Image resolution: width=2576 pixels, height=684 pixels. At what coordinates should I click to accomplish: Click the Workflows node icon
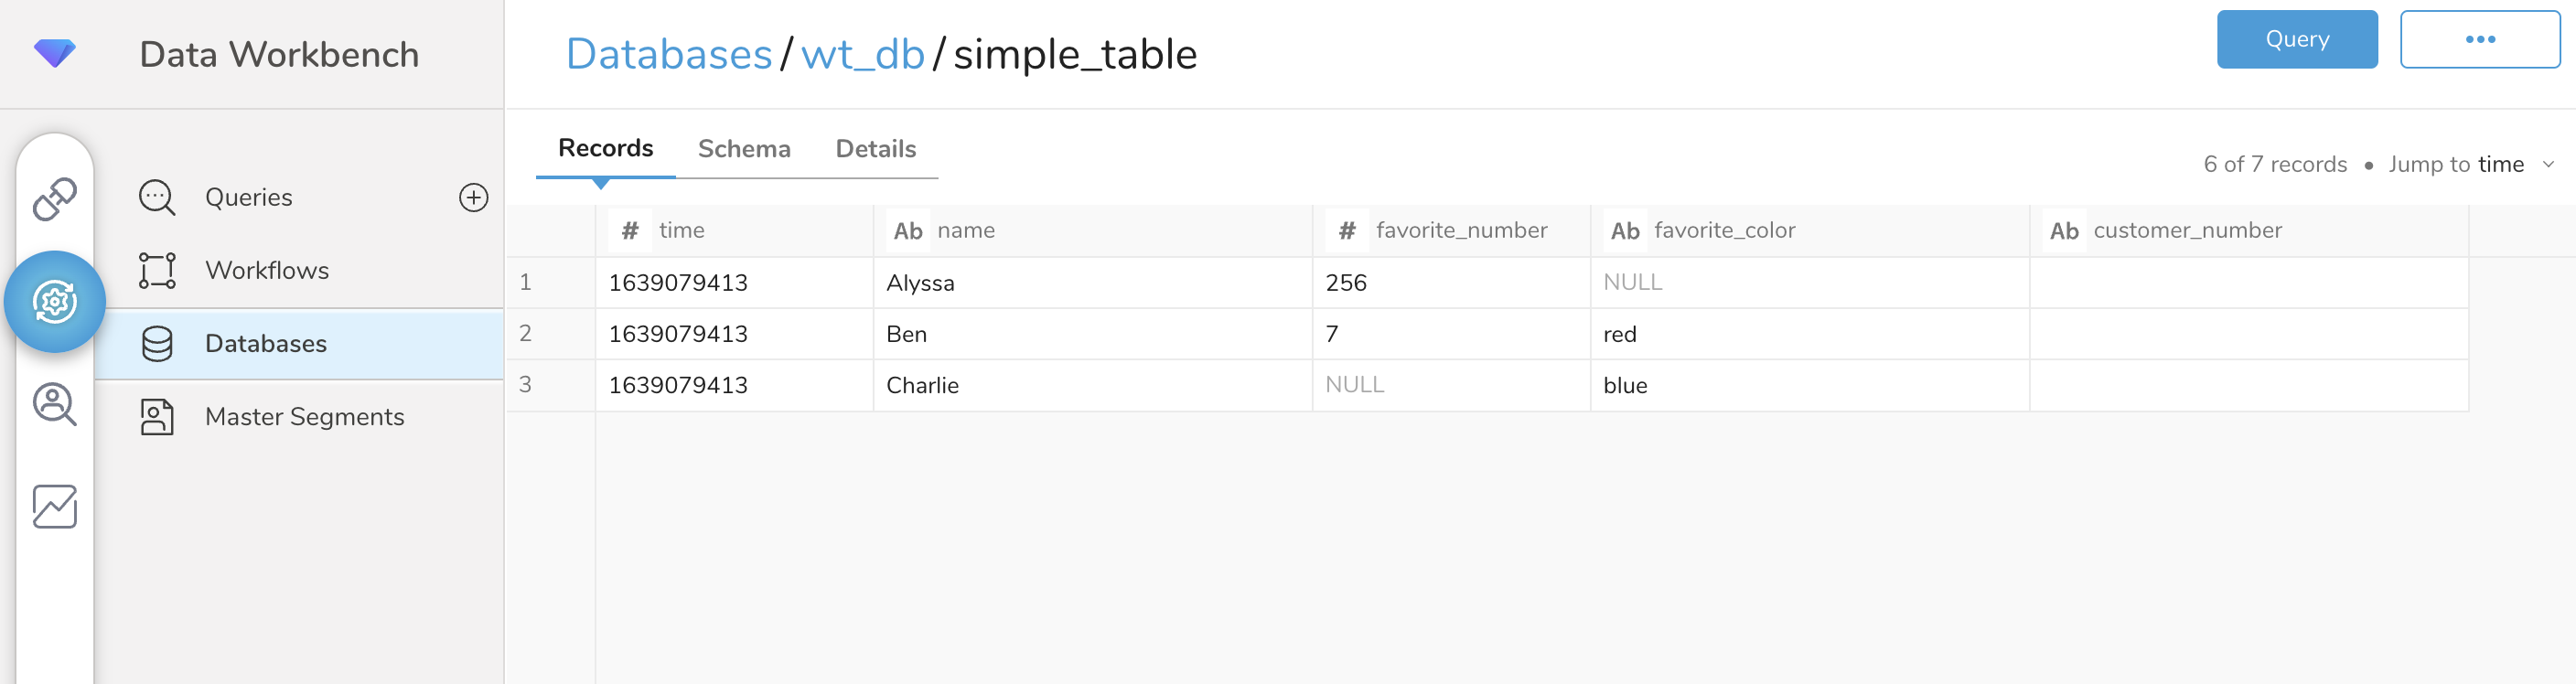(157, 270)
